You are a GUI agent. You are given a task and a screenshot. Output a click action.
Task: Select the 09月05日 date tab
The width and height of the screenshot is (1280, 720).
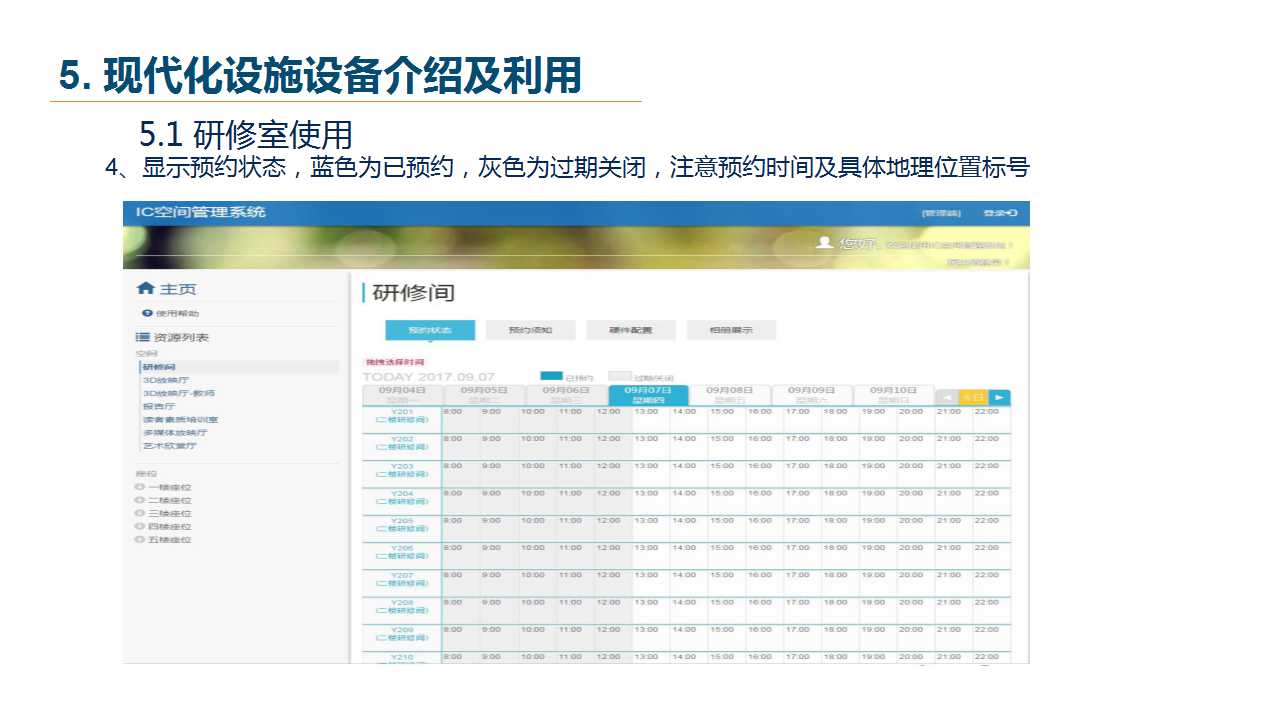click(484, 395)
